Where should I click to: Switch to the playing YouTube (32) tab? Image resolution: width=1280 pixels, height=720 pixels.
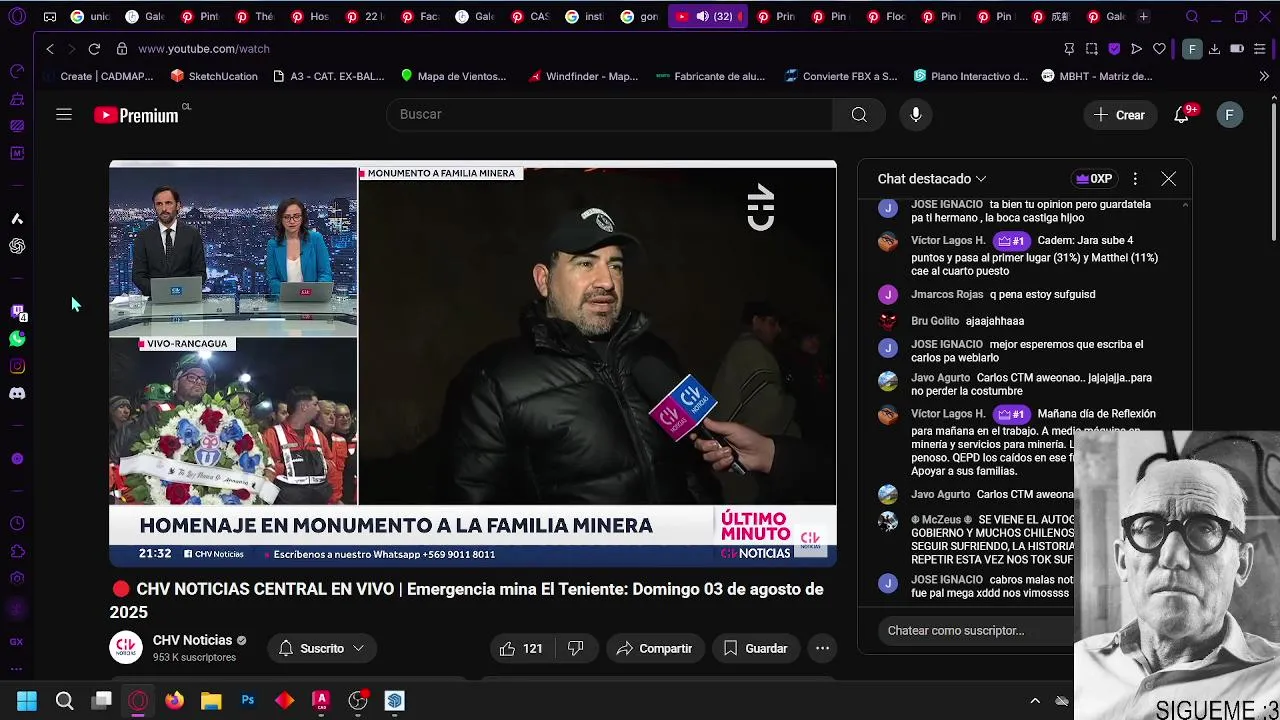[707, 17]
